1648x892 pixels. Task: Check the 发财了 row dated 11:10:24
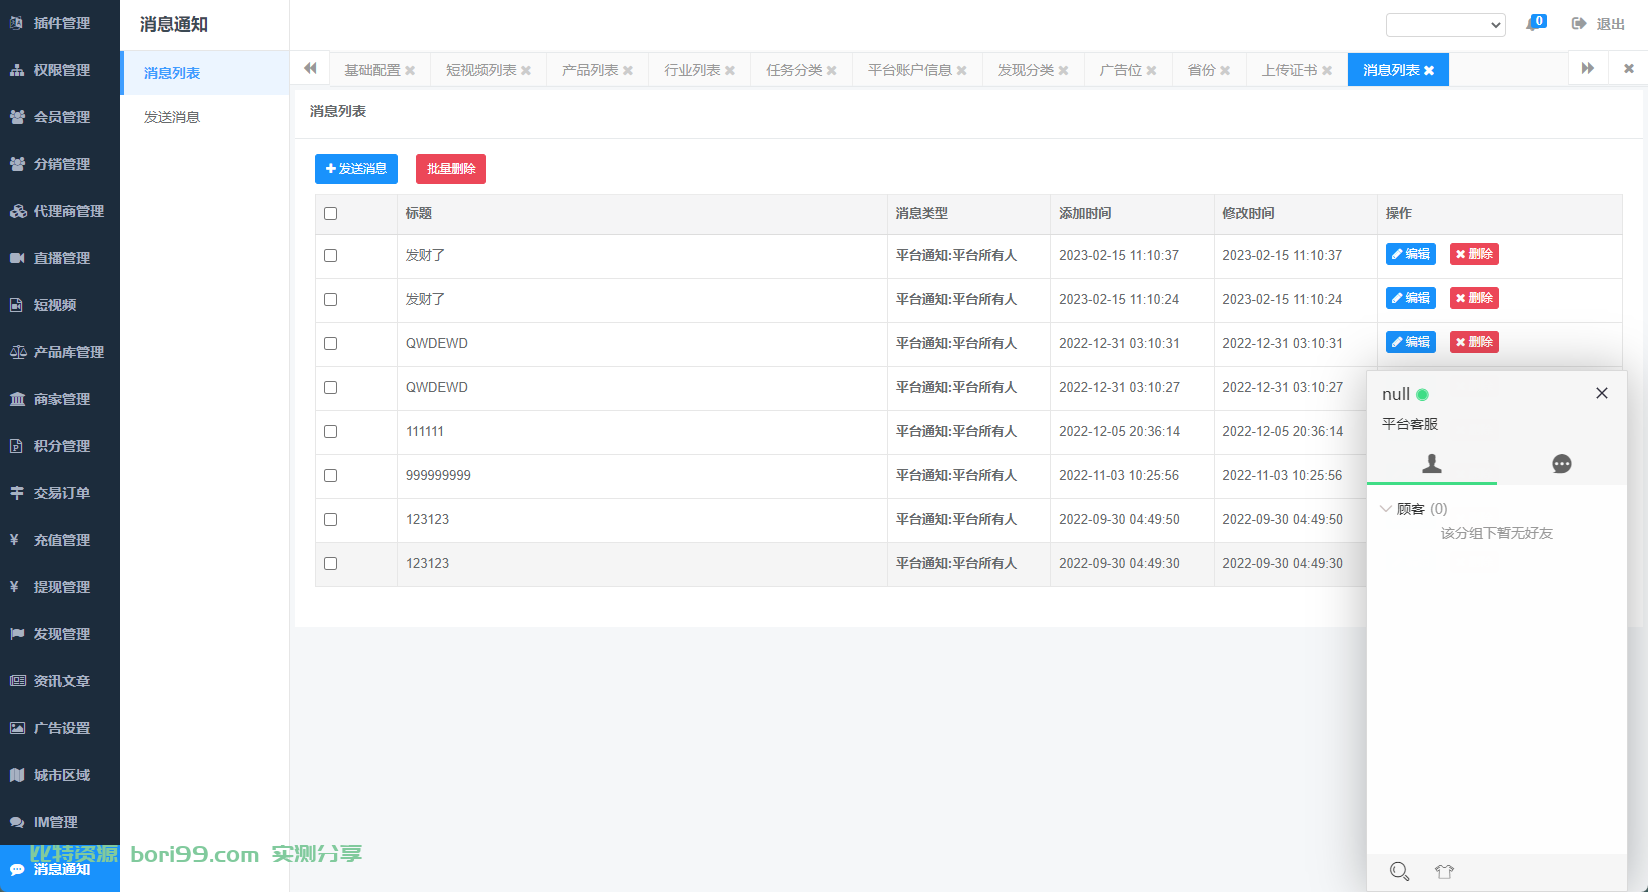point(331,300)
